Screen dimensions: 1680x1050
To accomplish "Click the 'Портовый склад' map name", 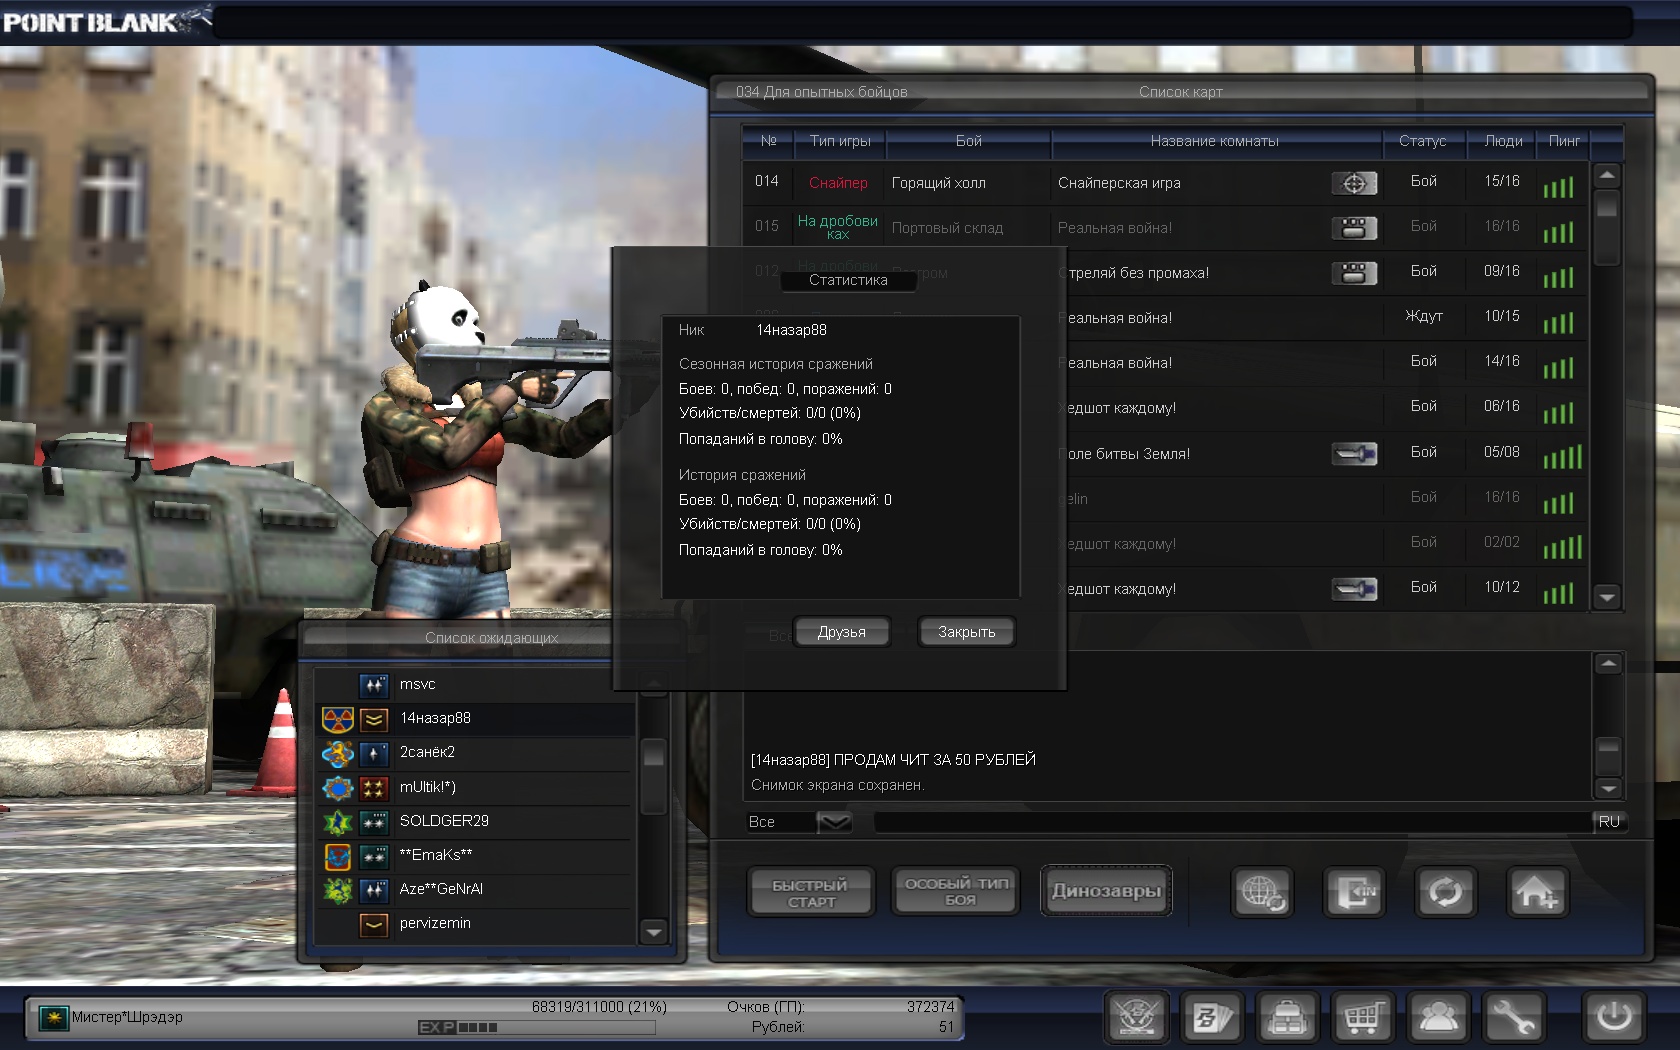I will (947, 228).
